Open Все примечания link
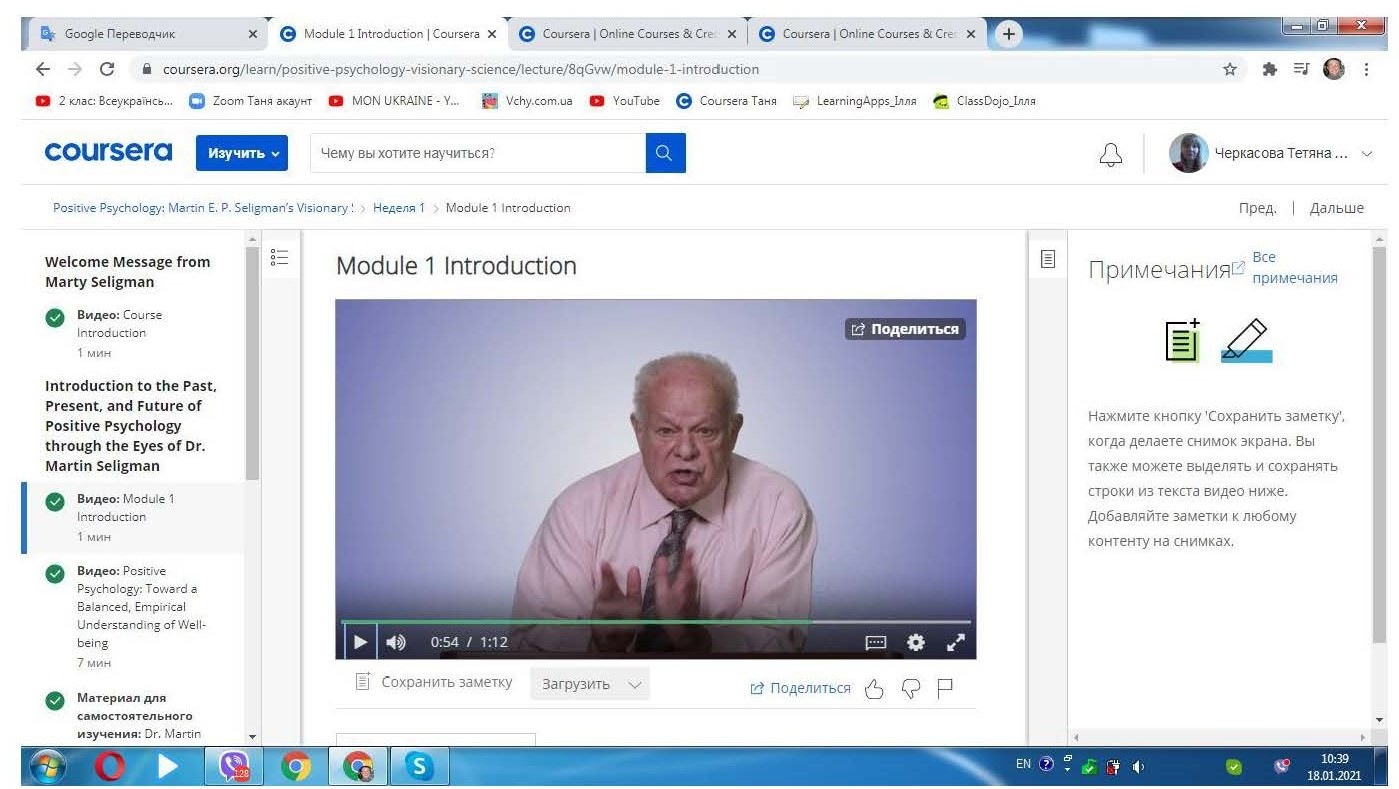This screenshot has width=1399, height=789. point(1286,267)
